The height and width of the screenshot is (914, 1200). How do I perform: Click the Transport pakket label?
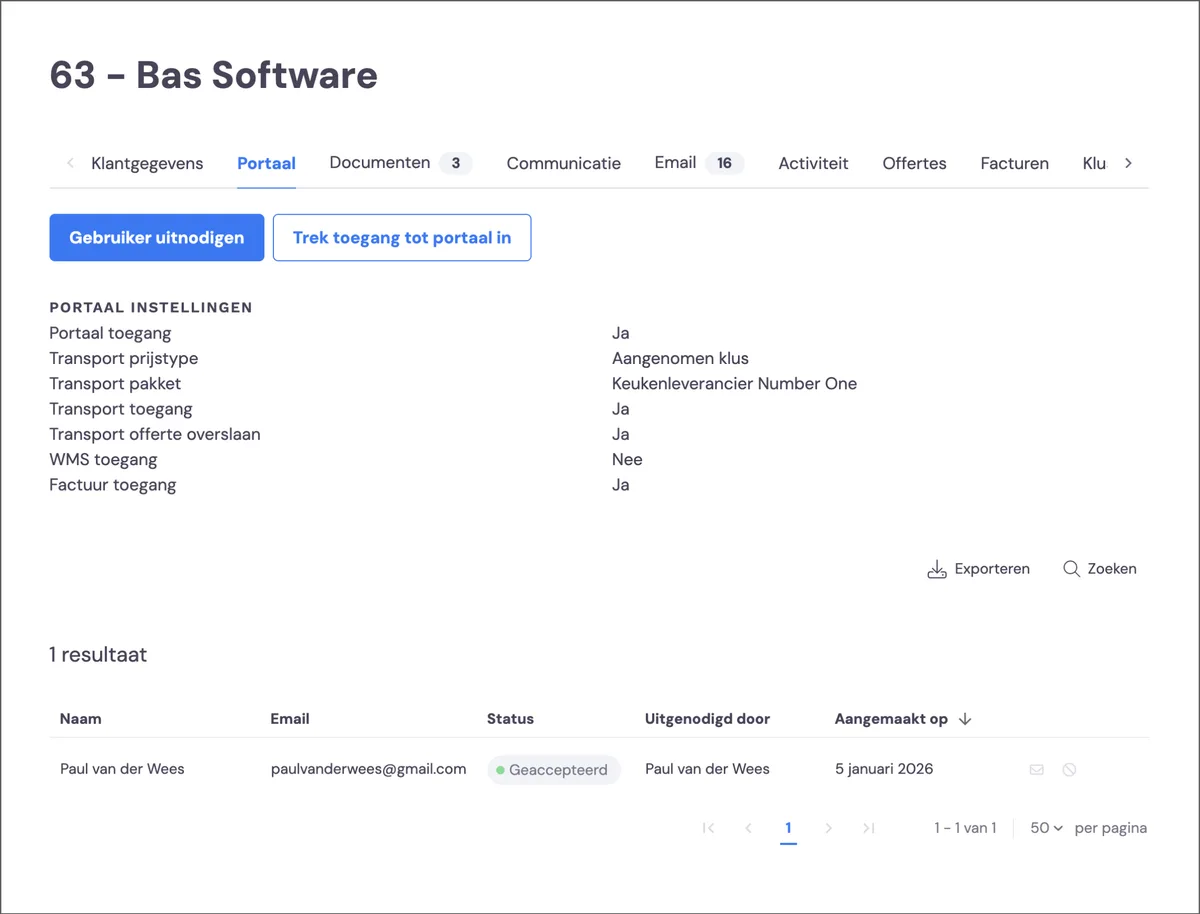pyautogui.click(x=115, y=384)
